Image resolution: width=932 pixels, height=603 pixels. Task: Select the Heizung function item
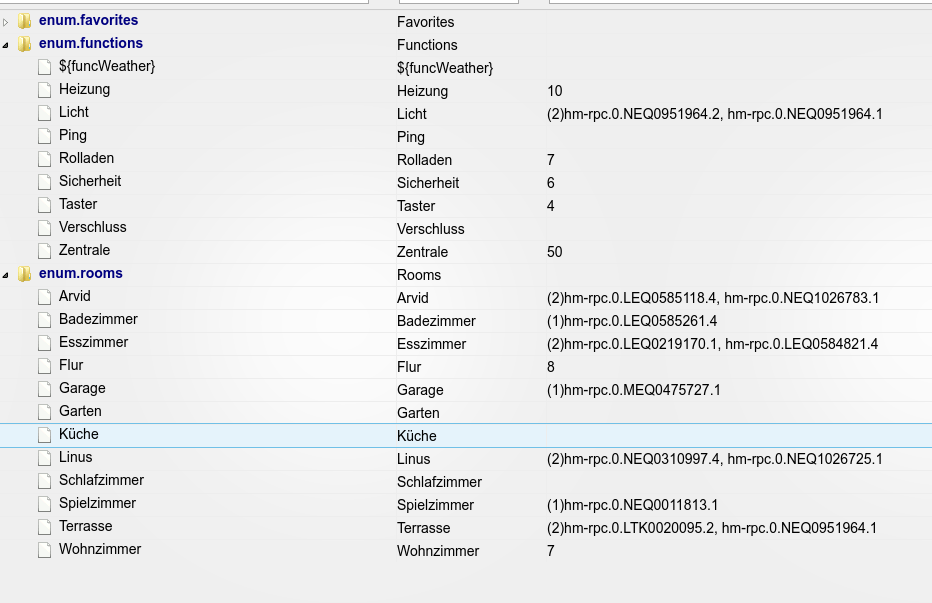coord(84,89)
